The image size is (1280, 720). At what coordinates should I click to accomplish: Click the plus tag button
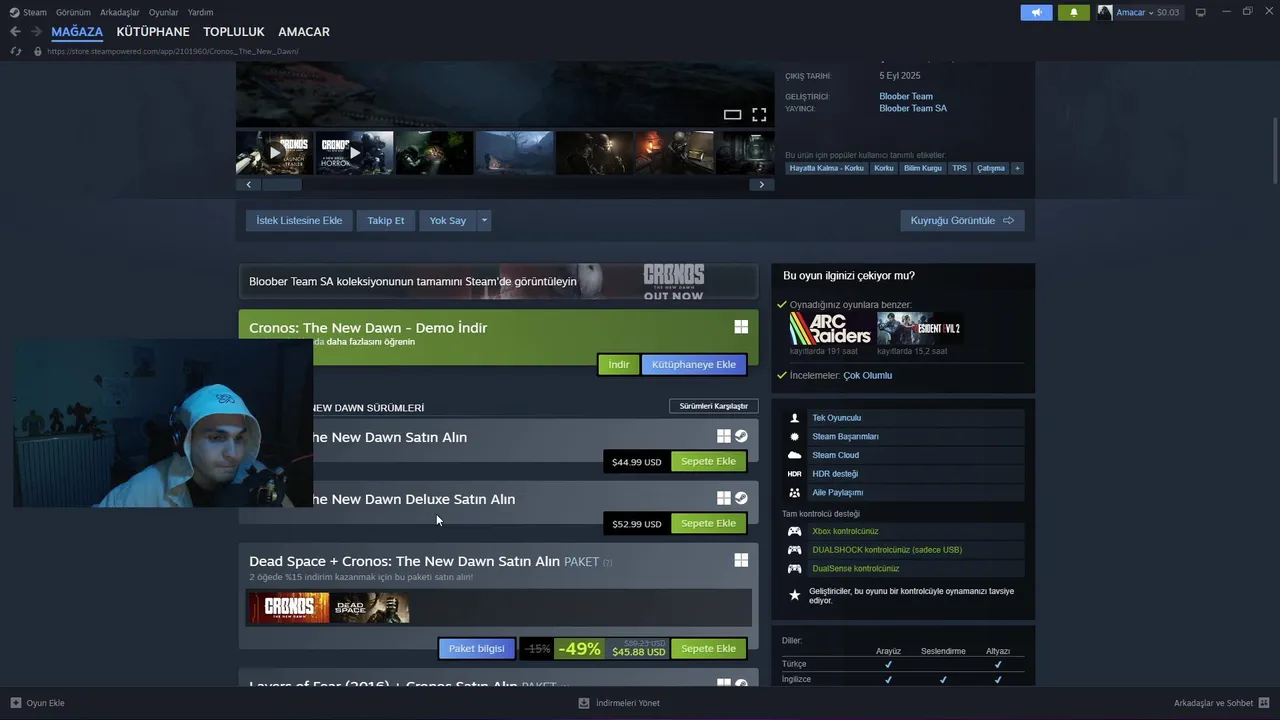tap(1017, 168)
